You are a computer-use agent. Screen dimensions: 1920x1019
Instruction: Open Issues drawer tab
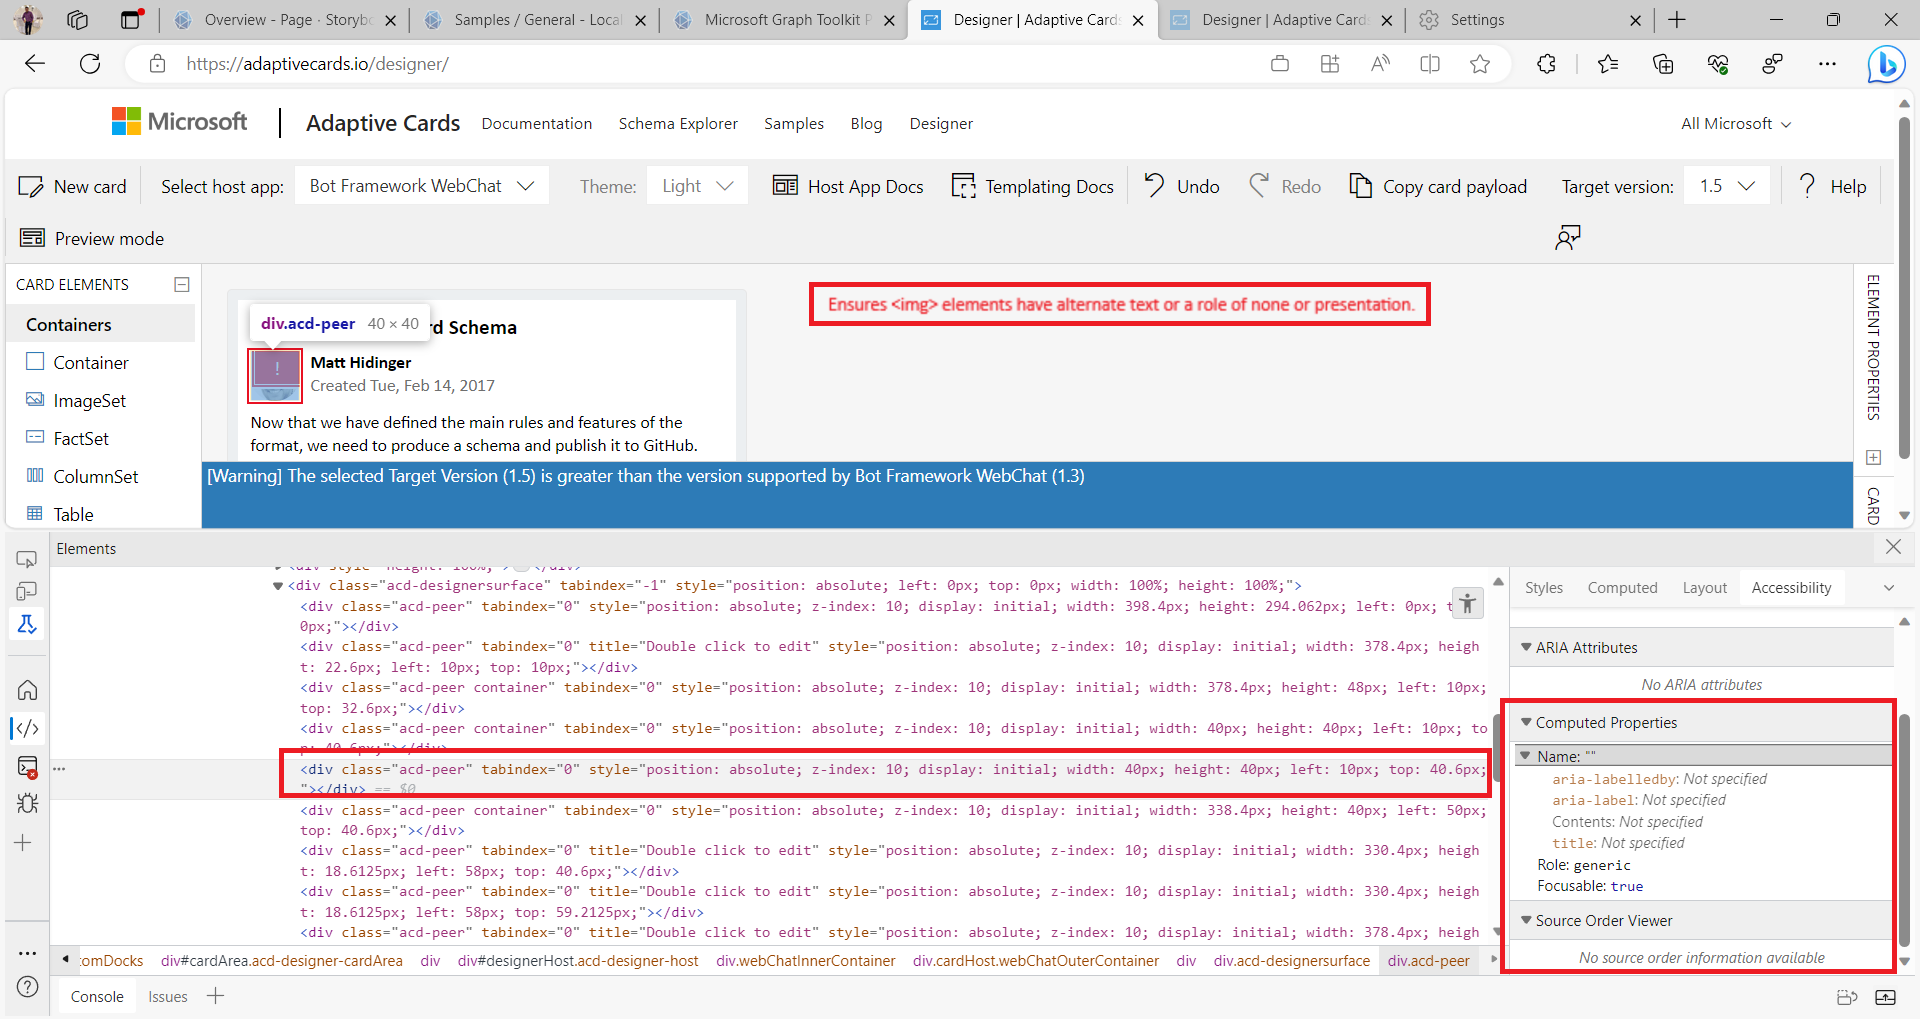coord(168,997)
